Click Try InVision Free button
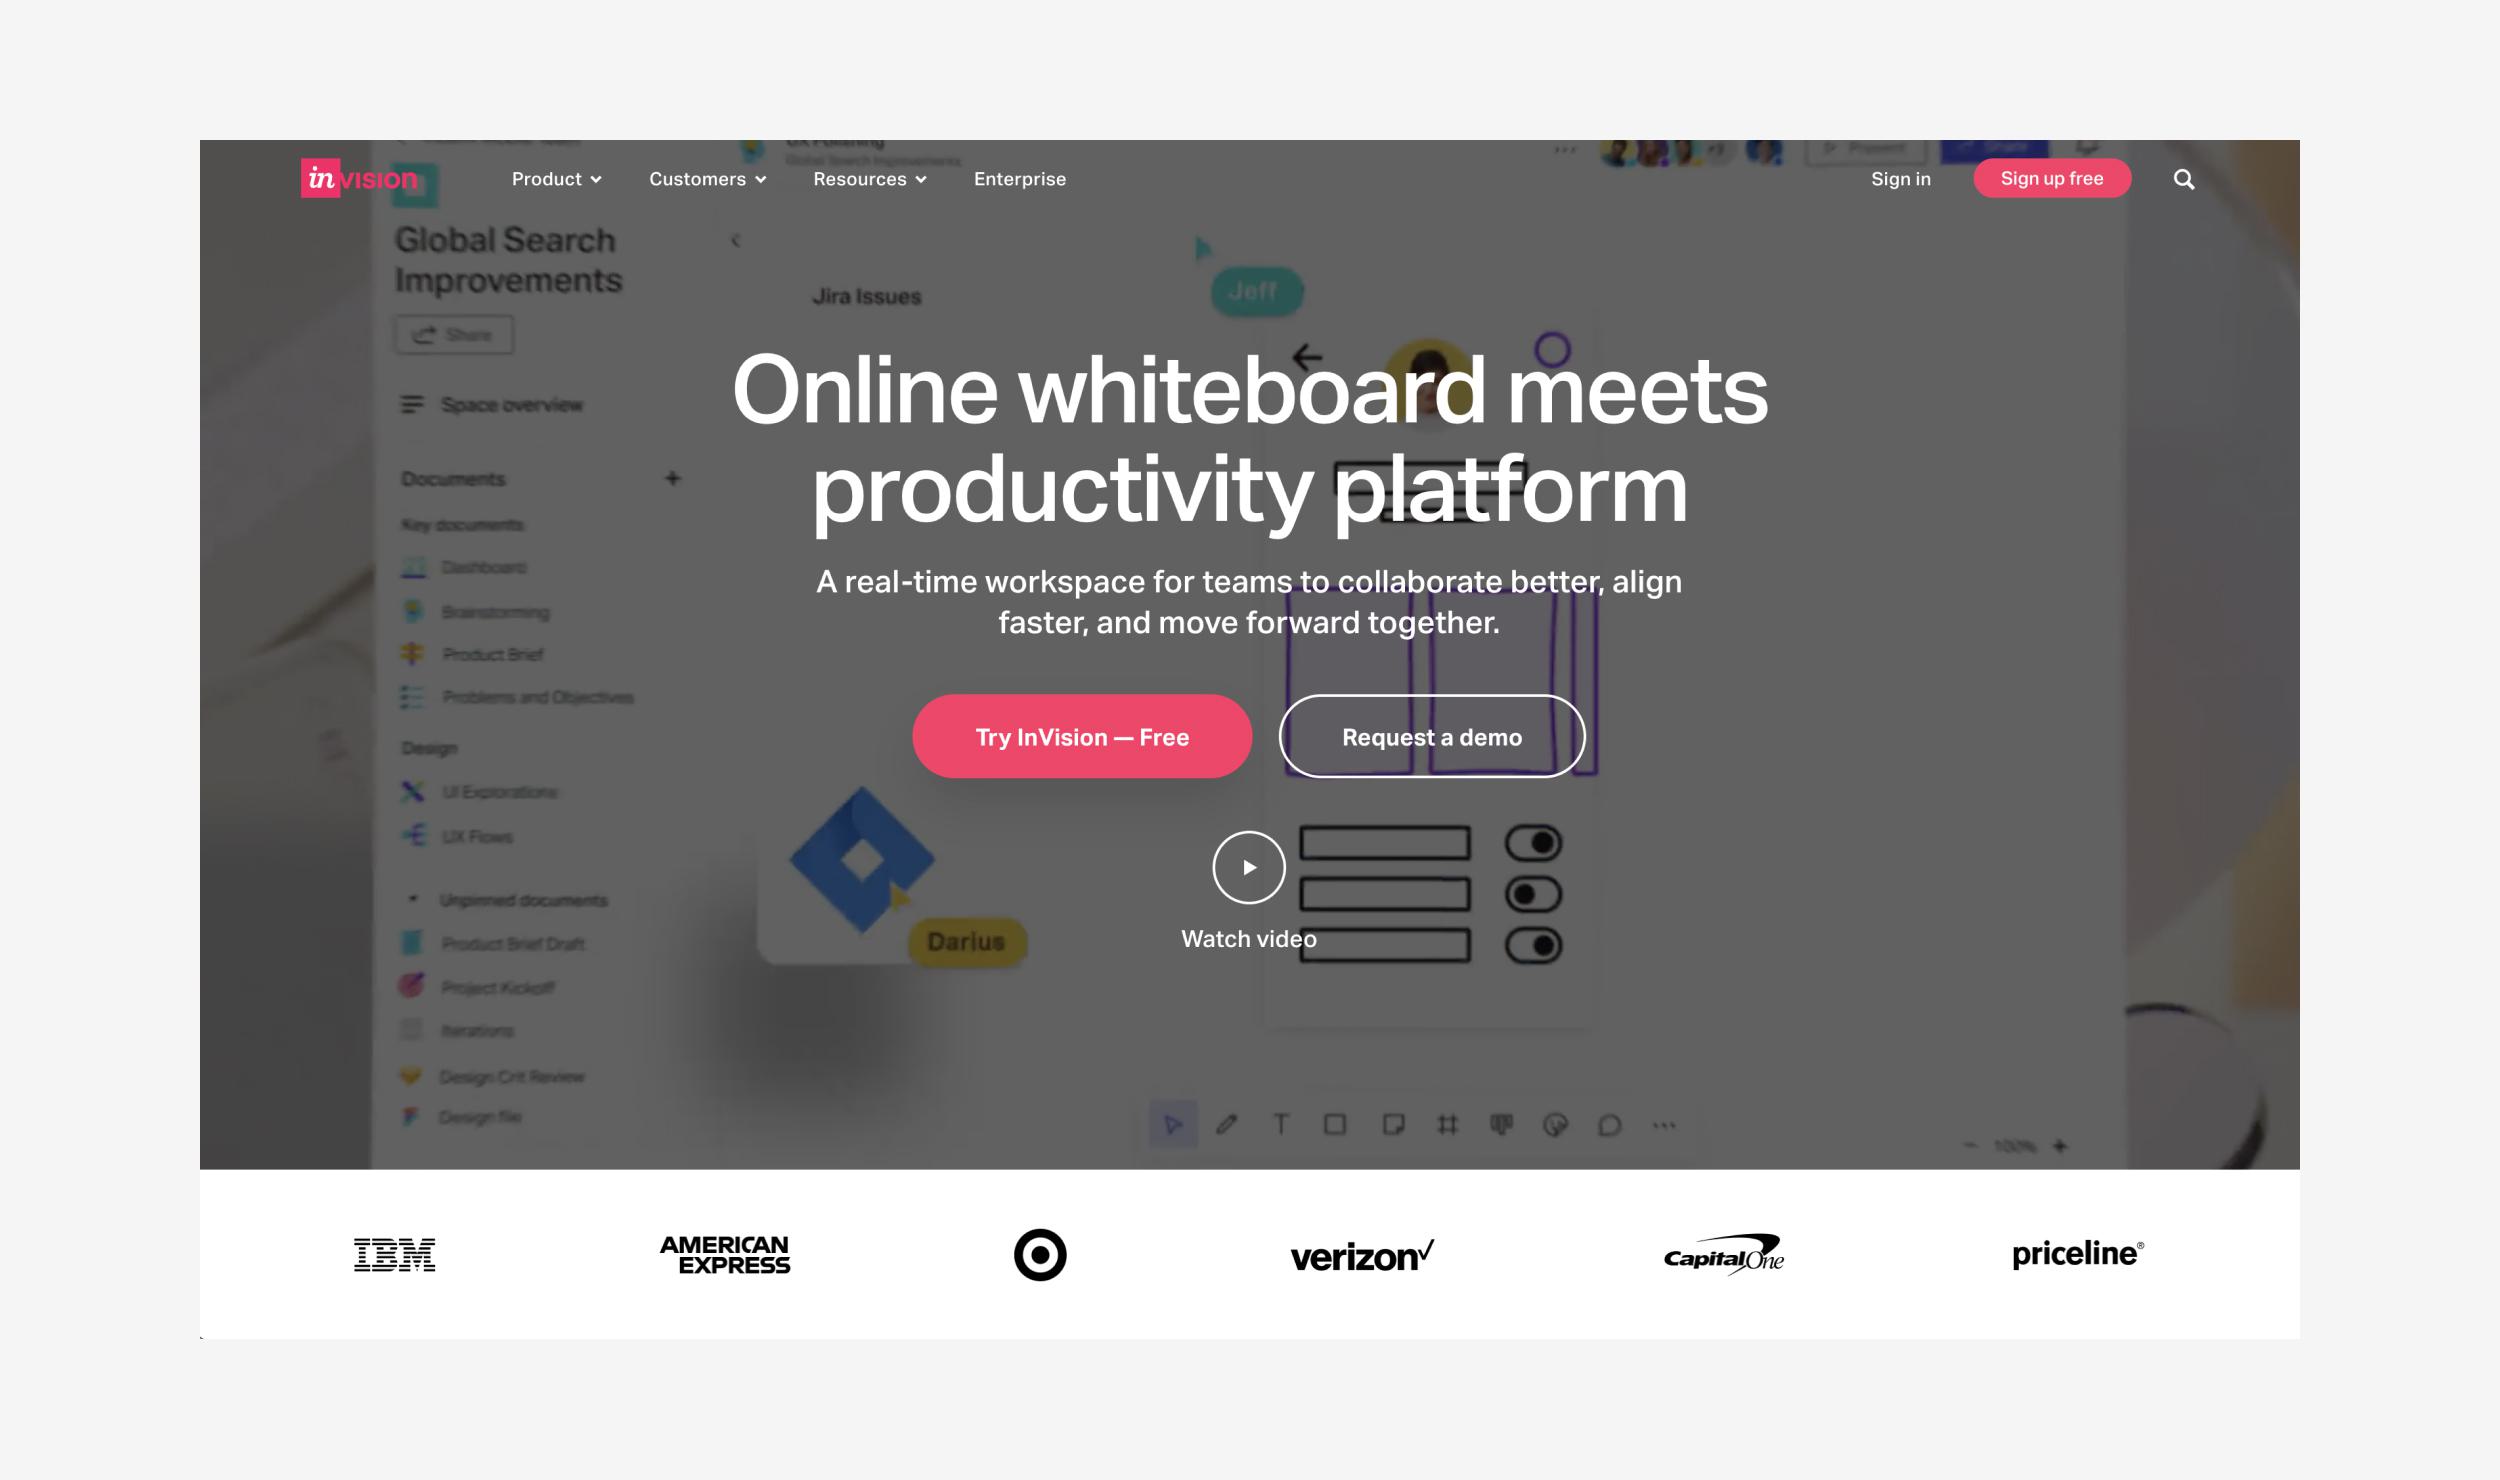Viewport: 2500px width, 1480px height. pos(1082,736)
